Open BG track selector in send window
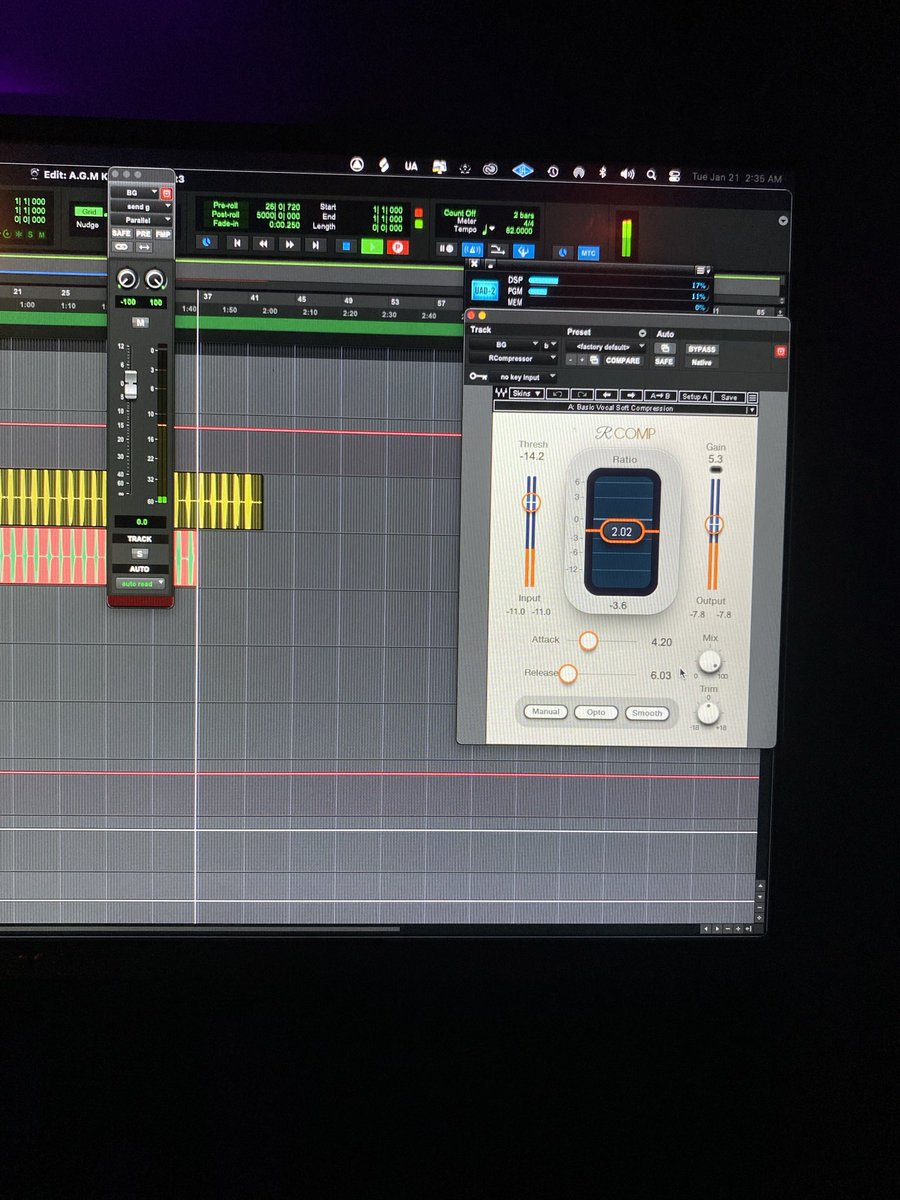900x1200 pixels. 135,192
